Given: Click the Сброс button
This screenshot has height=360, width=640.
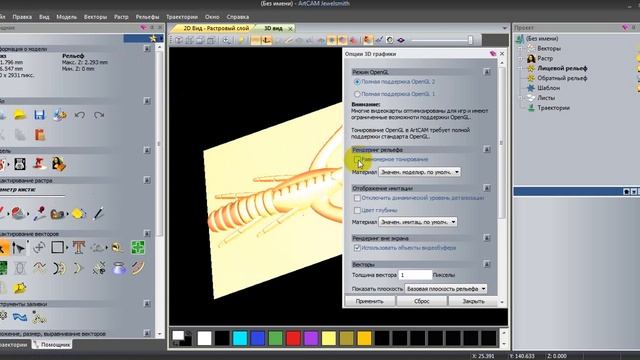Looking at the screenshot, I should coord(422,301).
